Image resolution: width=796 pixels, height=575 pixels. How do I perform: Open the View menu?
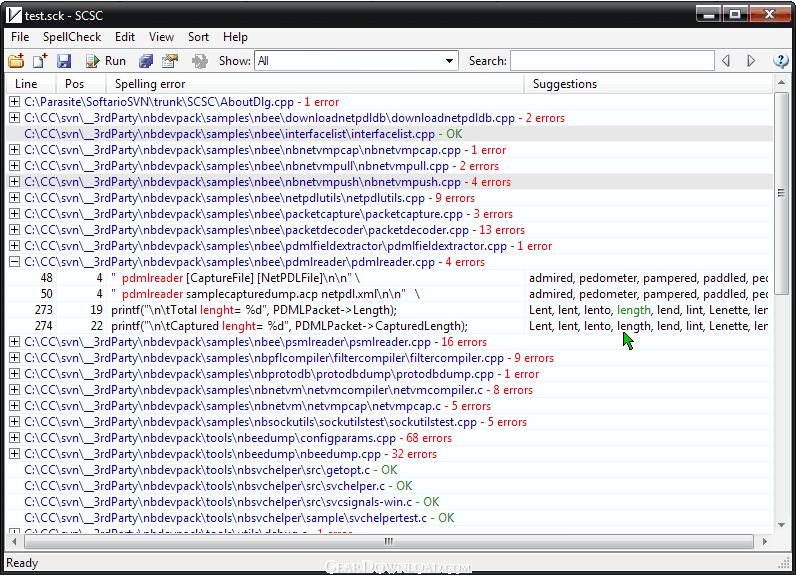161,37
